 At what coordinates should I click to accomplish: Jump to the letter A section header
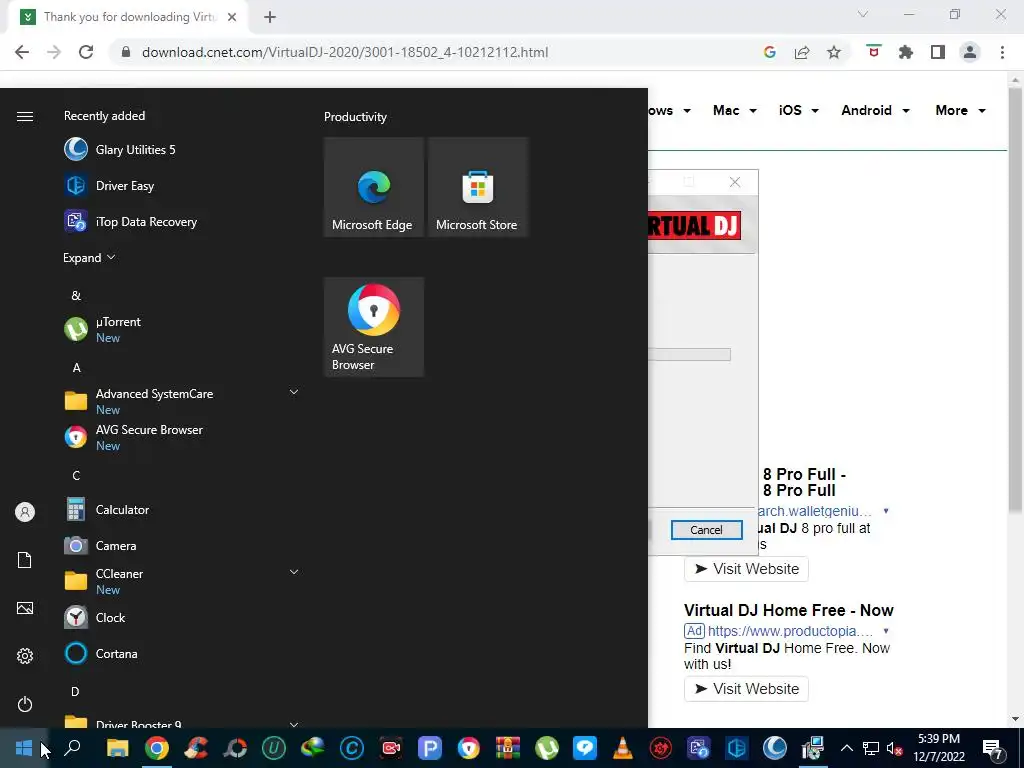tap(76, 368)
